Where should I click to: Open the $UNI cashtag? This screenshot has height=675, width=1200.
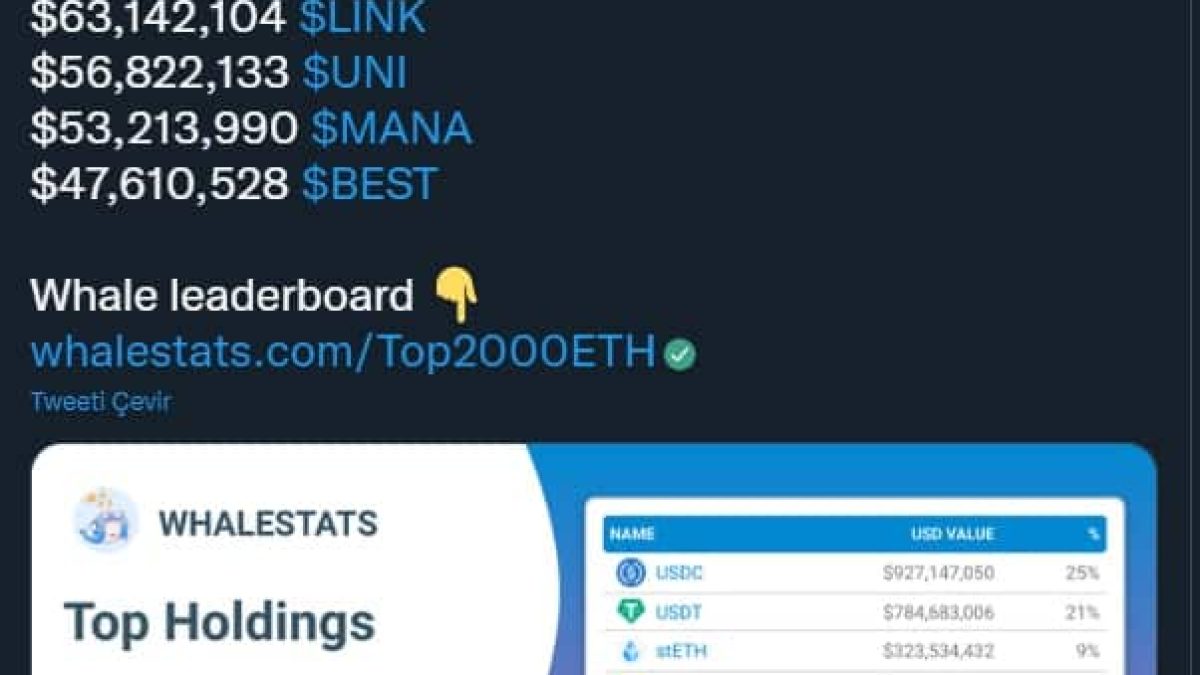[x=354, y=74]
